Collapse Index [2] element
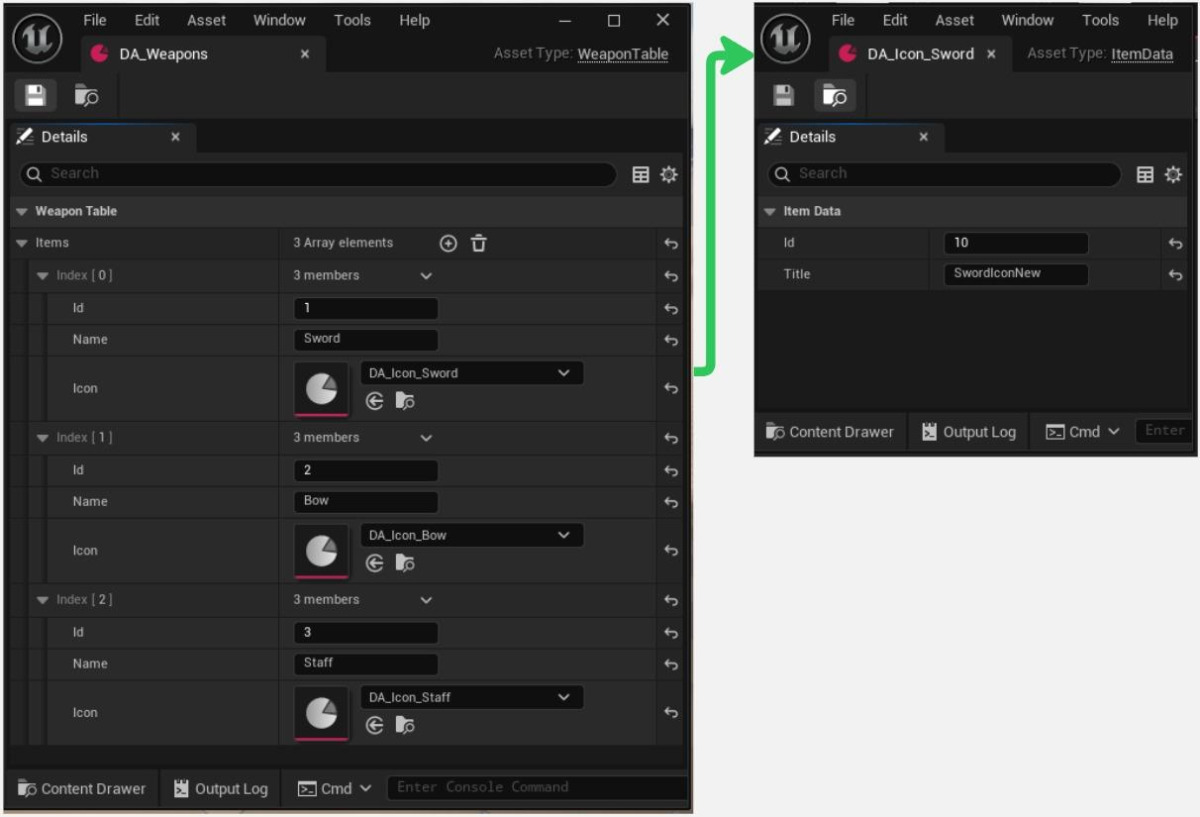This screenshot has width=1200, height=817. click(43, 600)
